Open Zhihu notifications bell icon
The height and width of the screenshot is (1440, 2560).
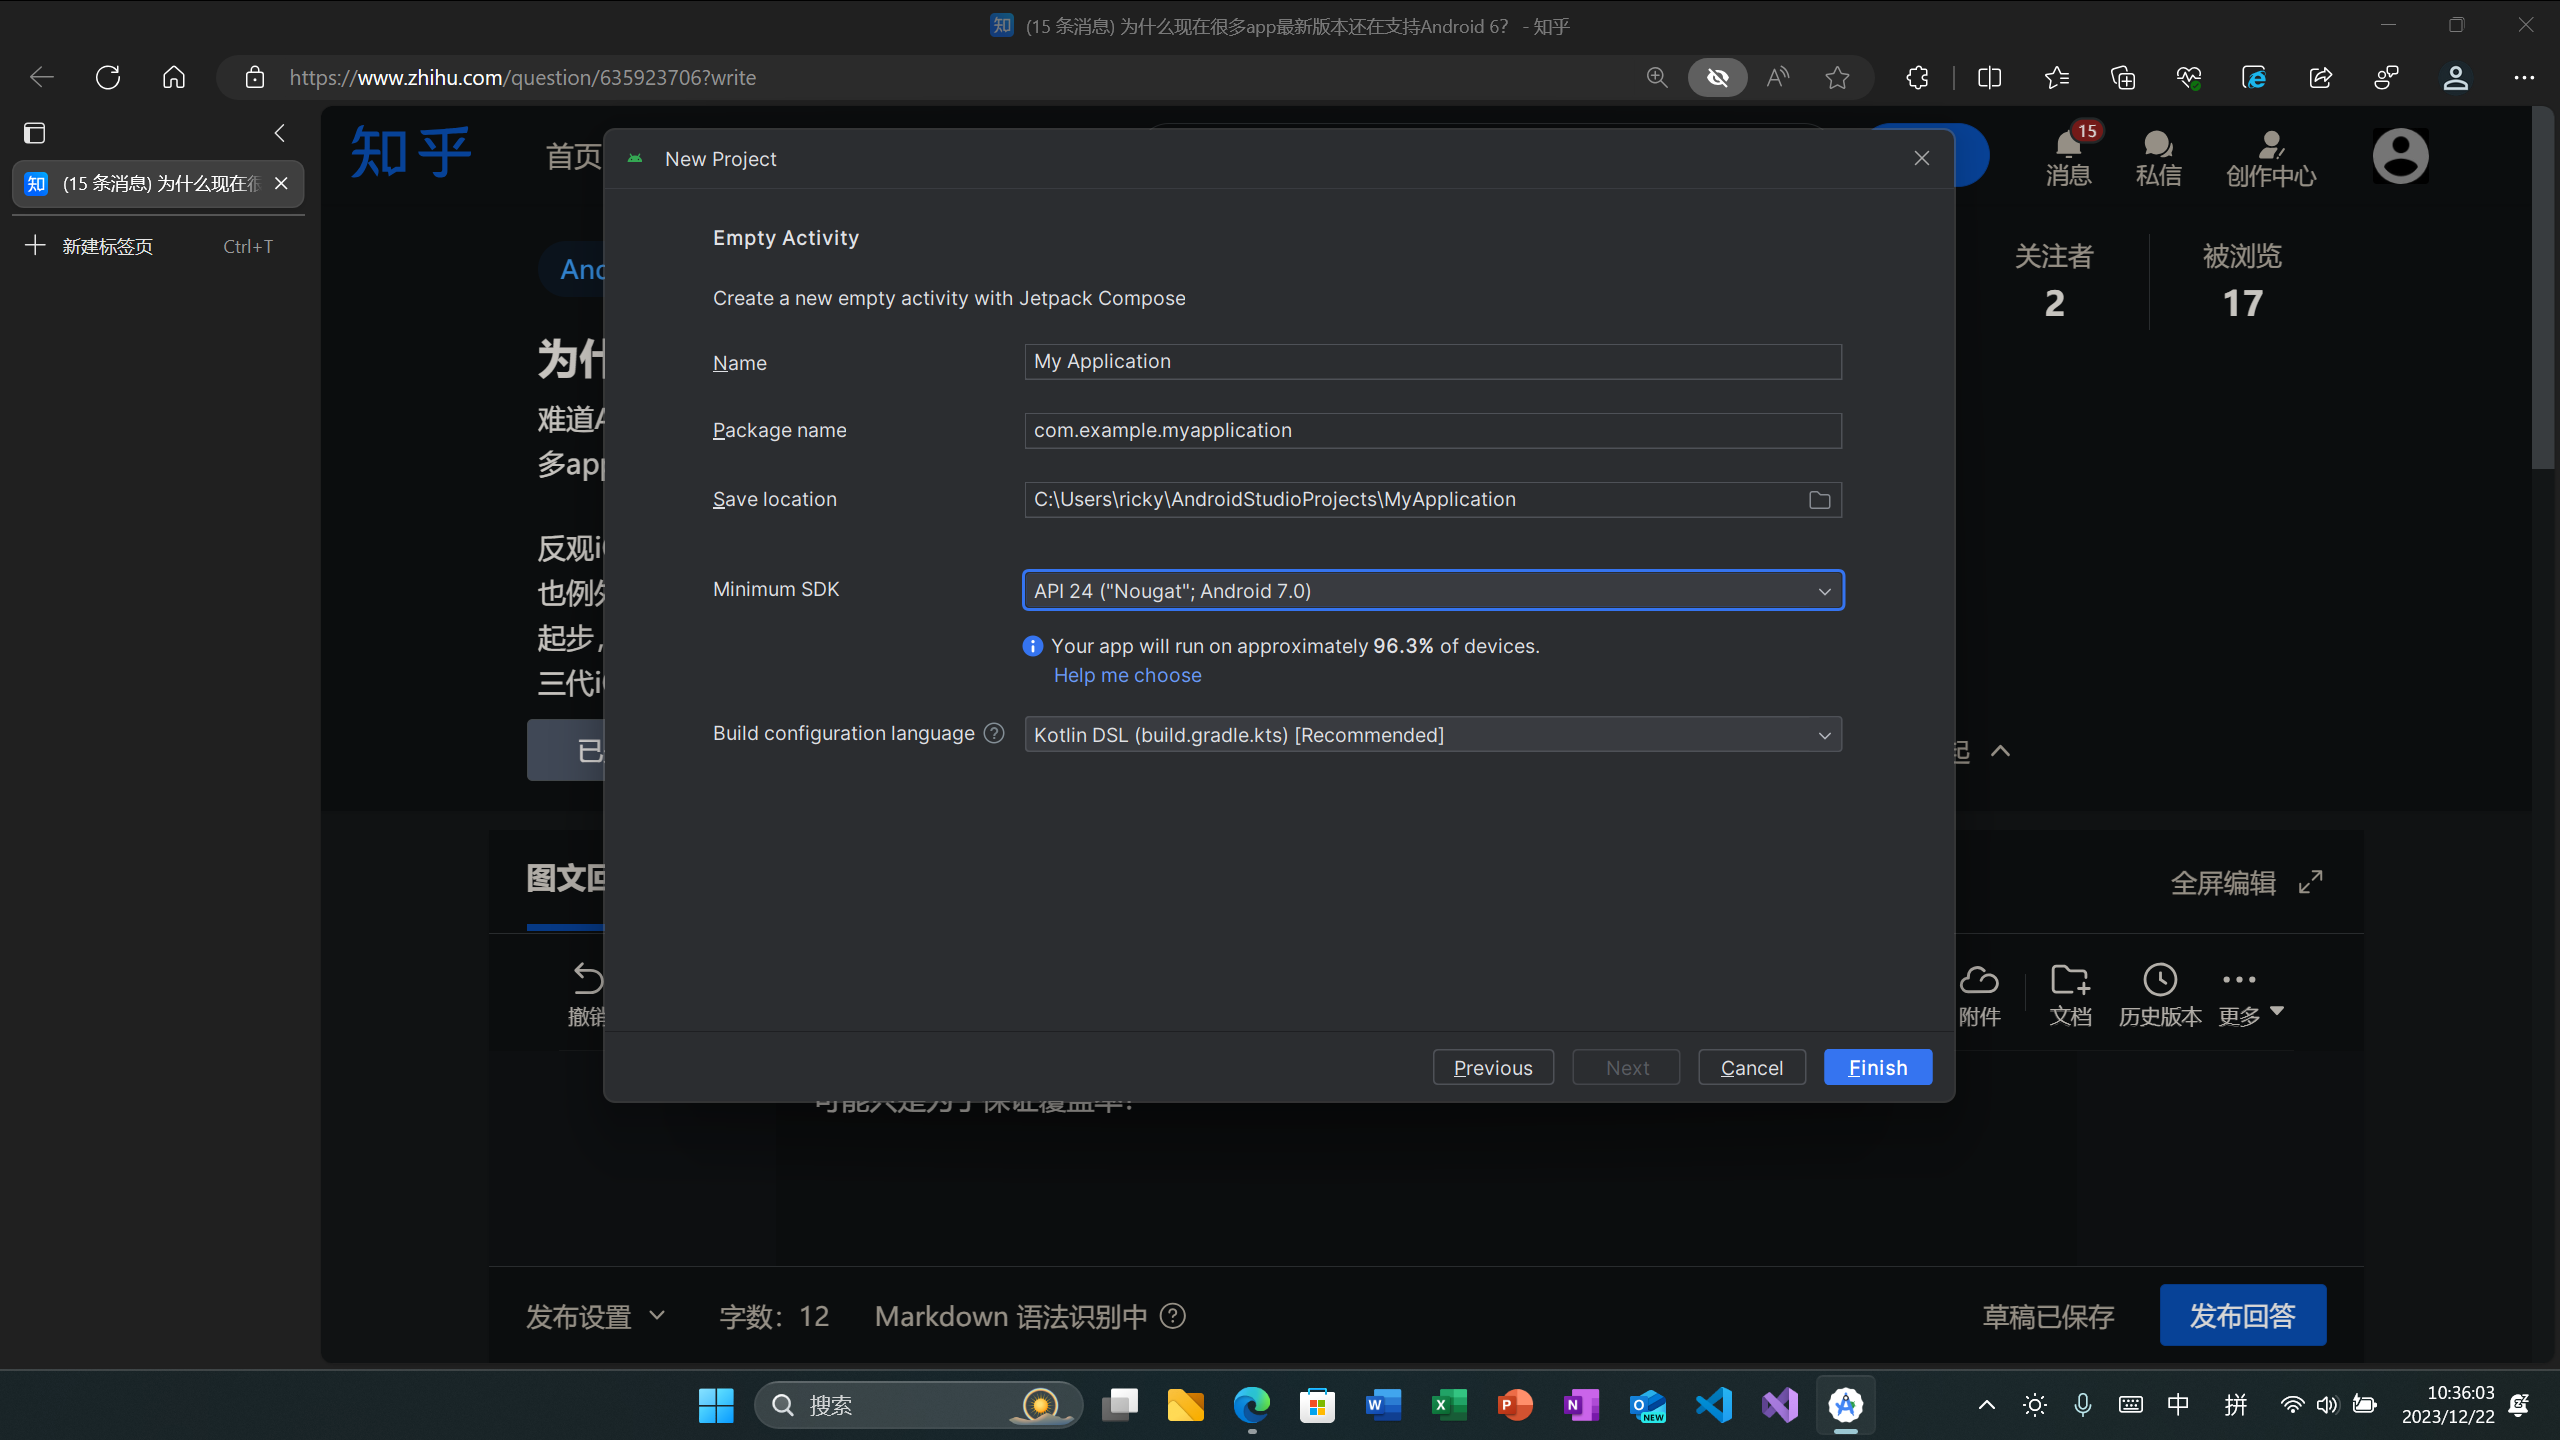coord(2068,147)
